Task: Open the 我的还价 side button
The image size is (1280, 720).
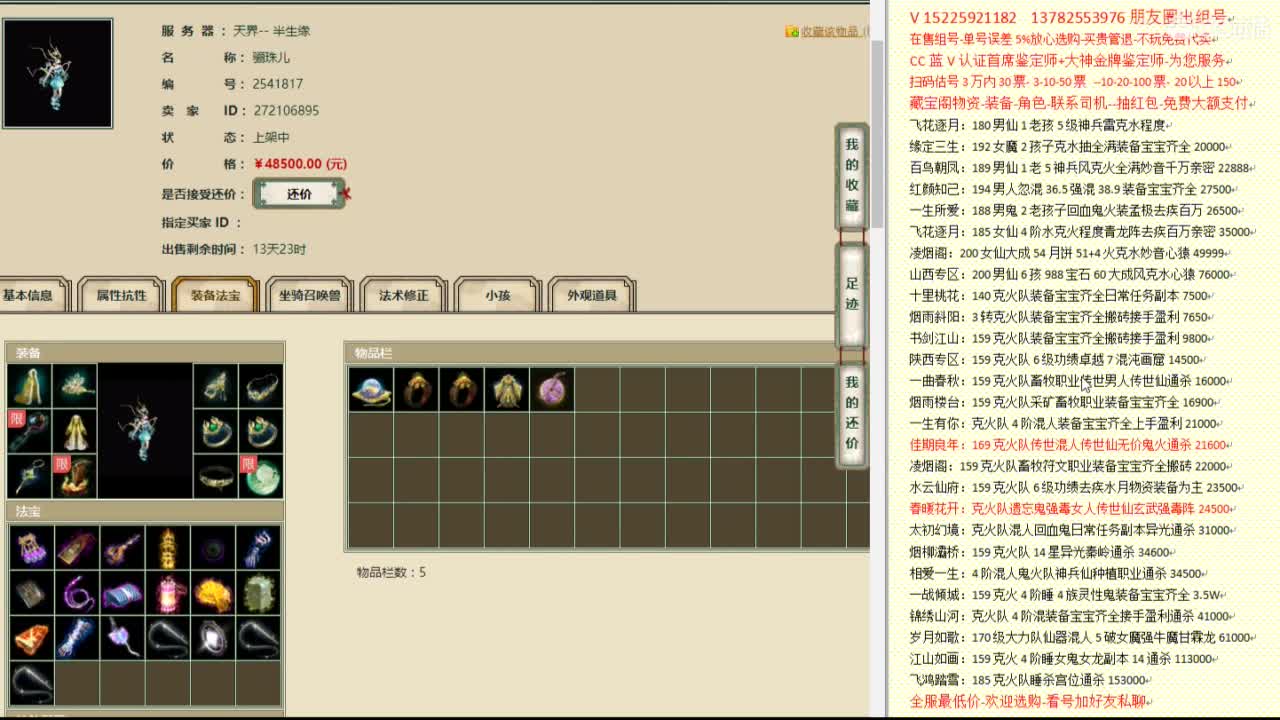Action: tap(852, 413)
